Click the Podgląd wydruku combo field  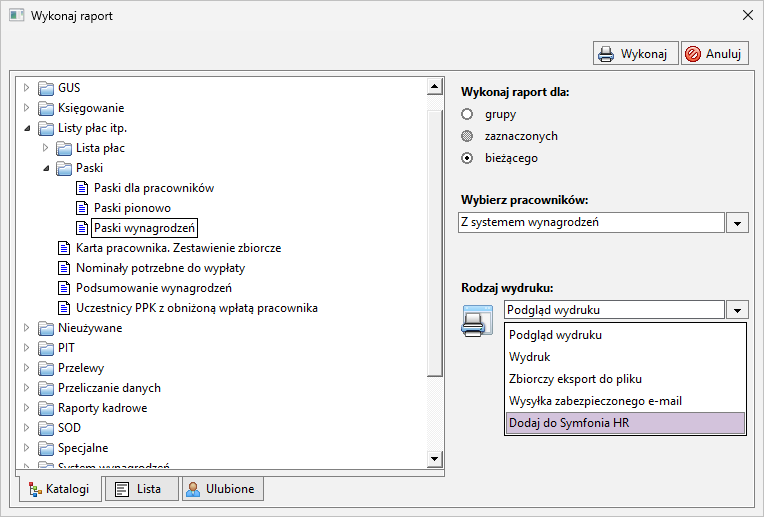pyautogui.click(x=614, y=310)
